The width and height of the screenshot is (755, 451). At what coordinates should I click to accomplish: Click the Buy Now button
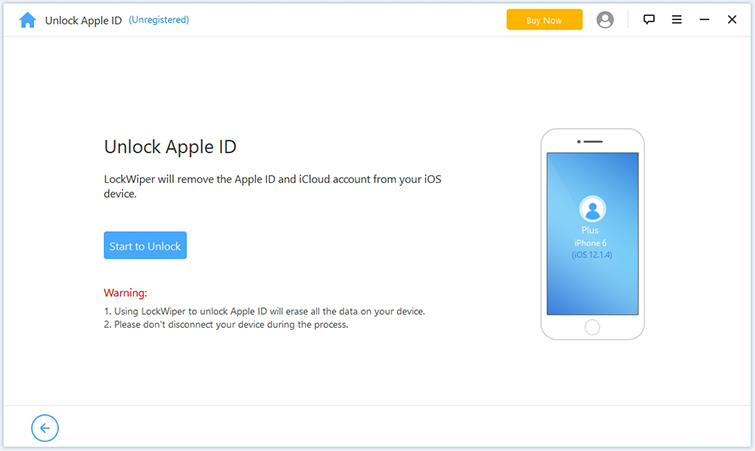click(544, 20)
